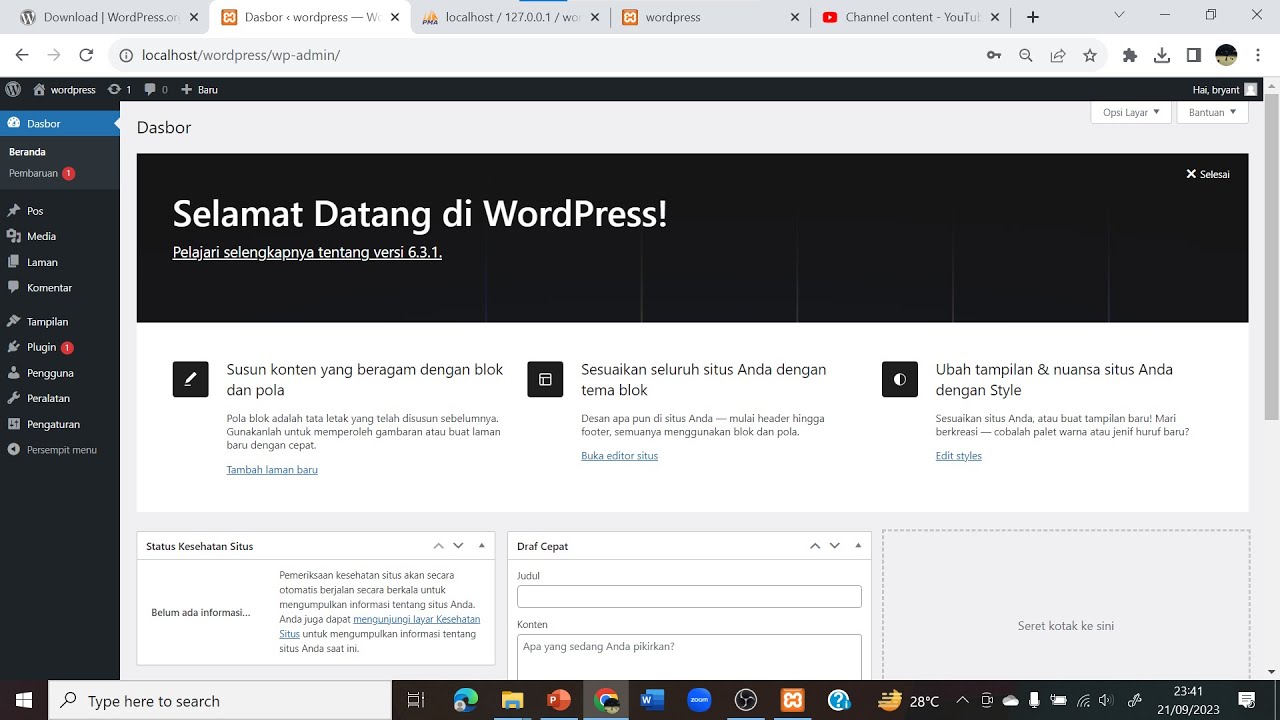Click the Baru new content button
The height and width of the screenshot is (720, 1280).
(199, 89)
